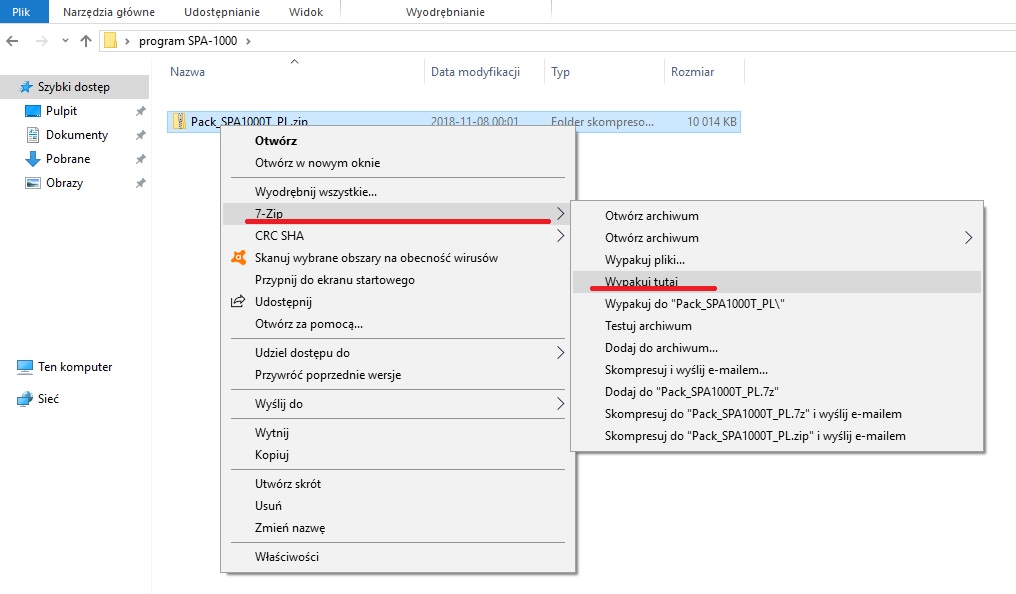Viewport: 1016px width, 594px height.
Task: Switch to Udostępnianie ribbon tab
Action: pos(222,12)
